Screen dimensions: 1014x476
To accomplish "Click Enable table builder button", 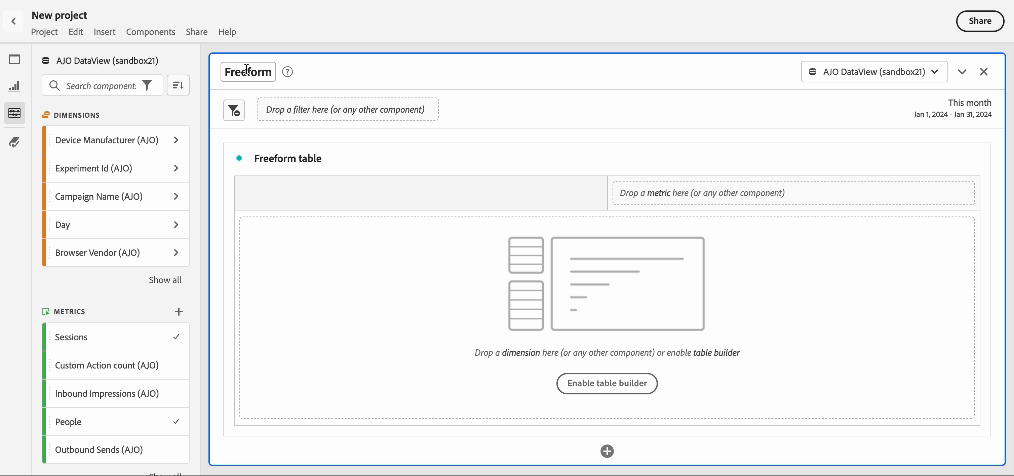I will (607, 383).
